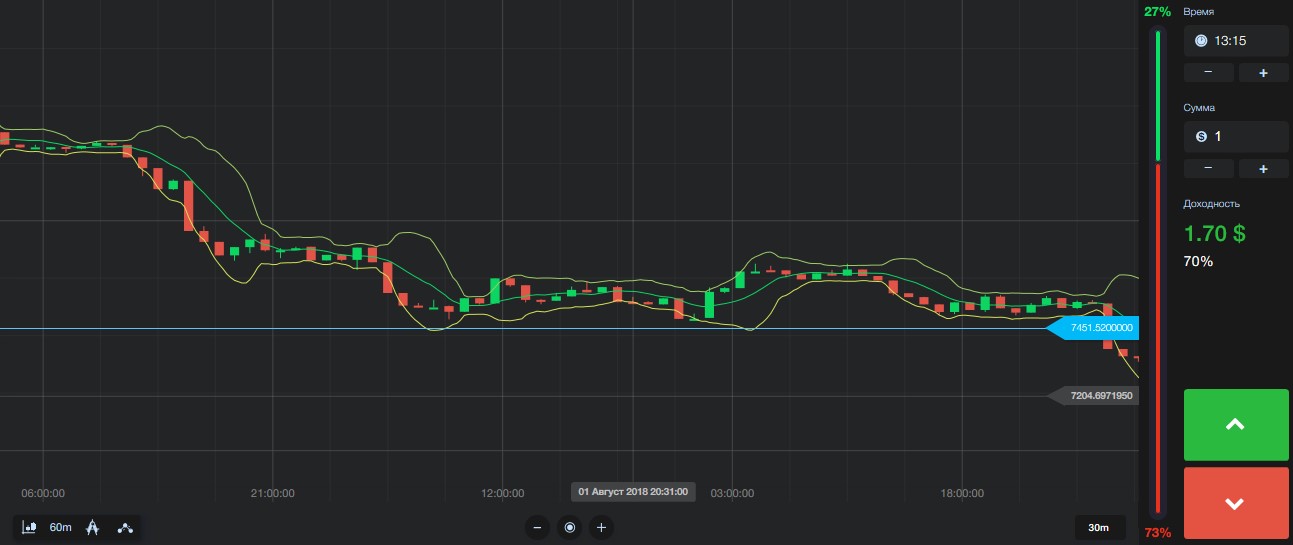Click the 70% payout percentage
Screen dimensions: 1293x545
[x=1199, y=261]
